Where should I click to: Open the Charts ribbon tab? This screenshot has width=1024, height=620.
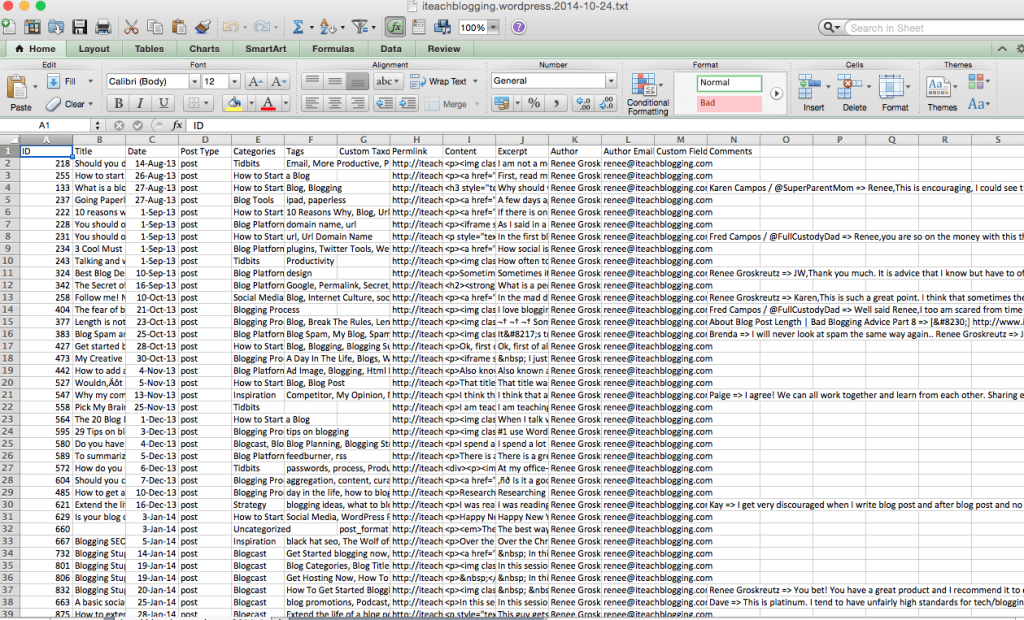click(204, 48)
